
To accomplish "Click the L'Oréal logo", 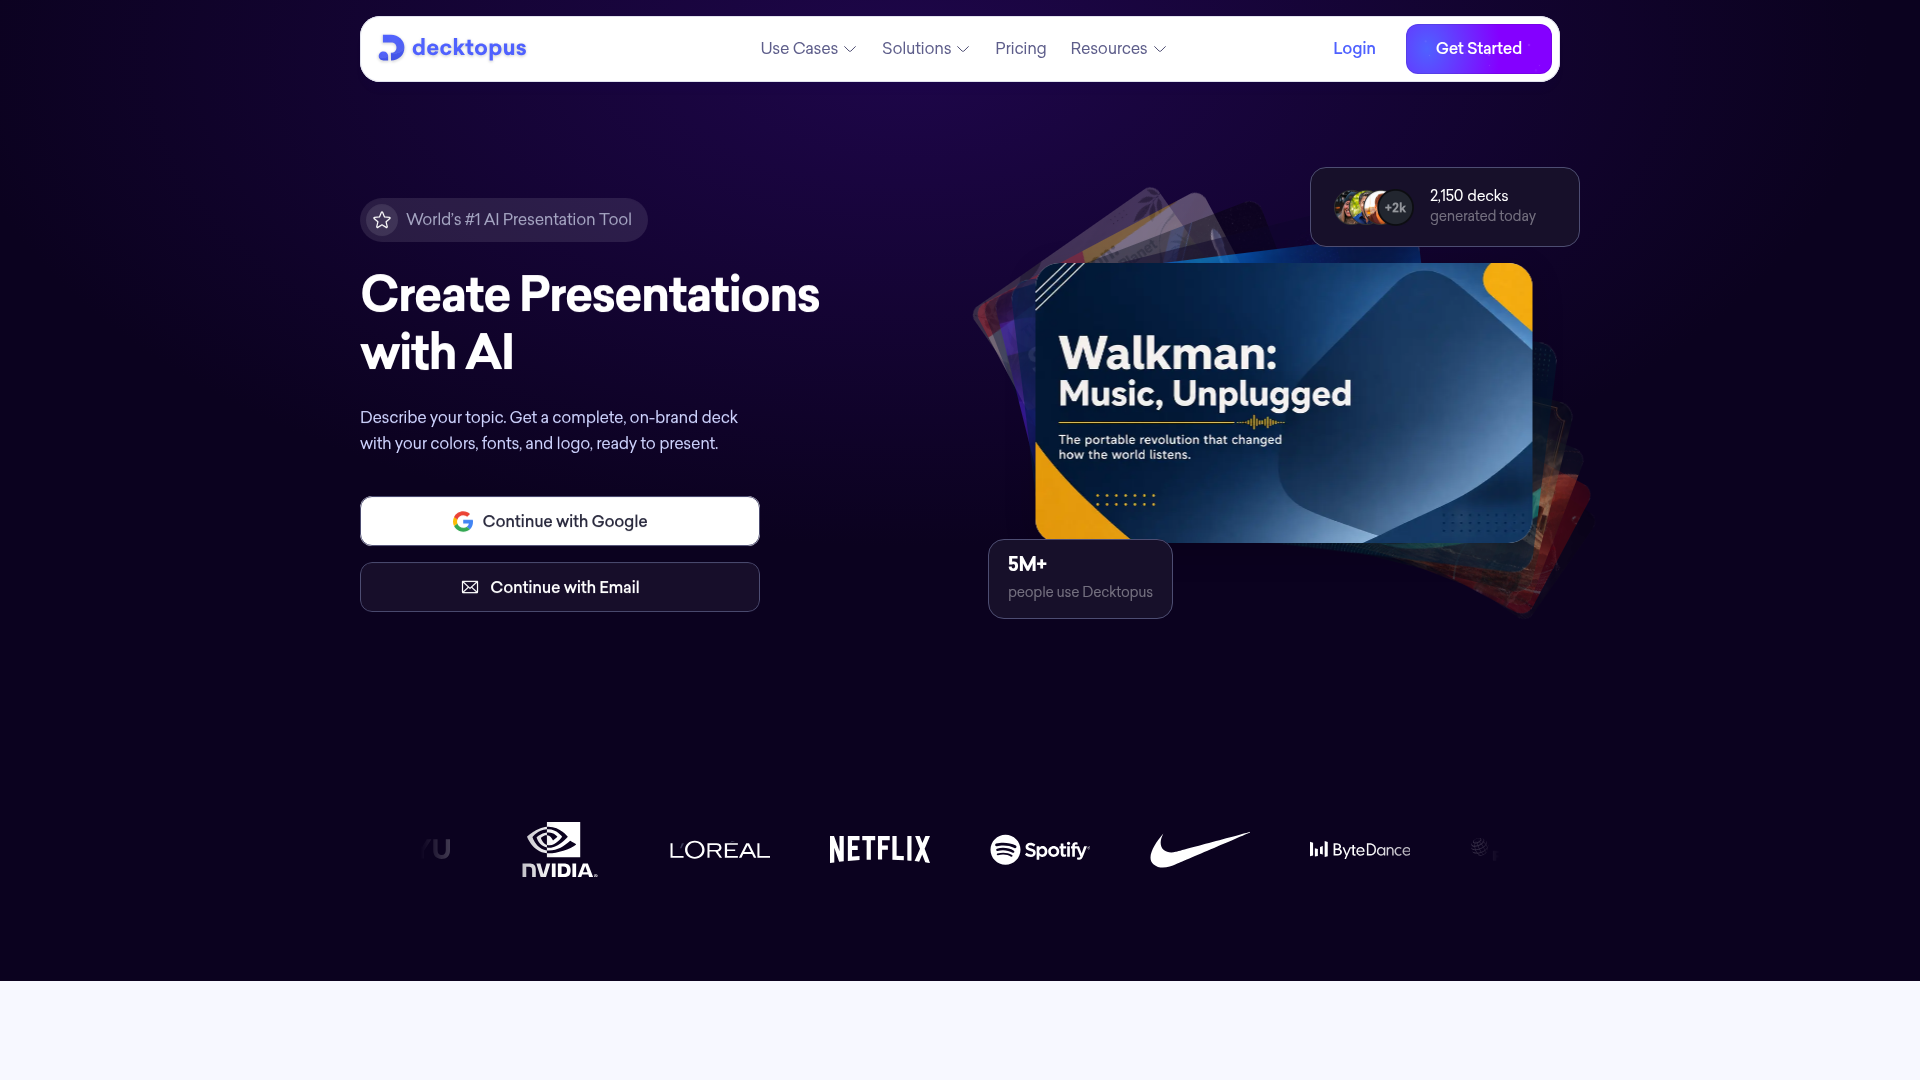I will point(720,850).
